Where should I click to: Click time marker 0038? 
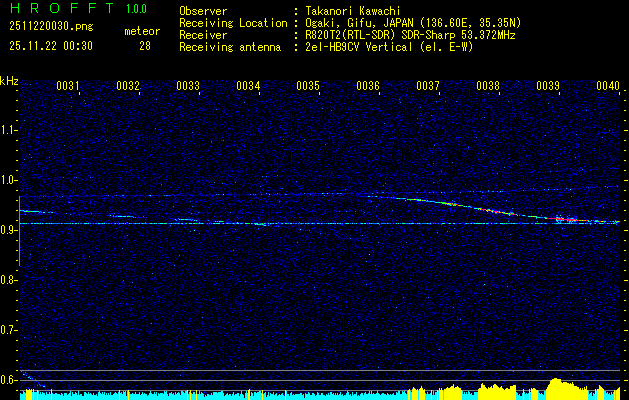488,86
